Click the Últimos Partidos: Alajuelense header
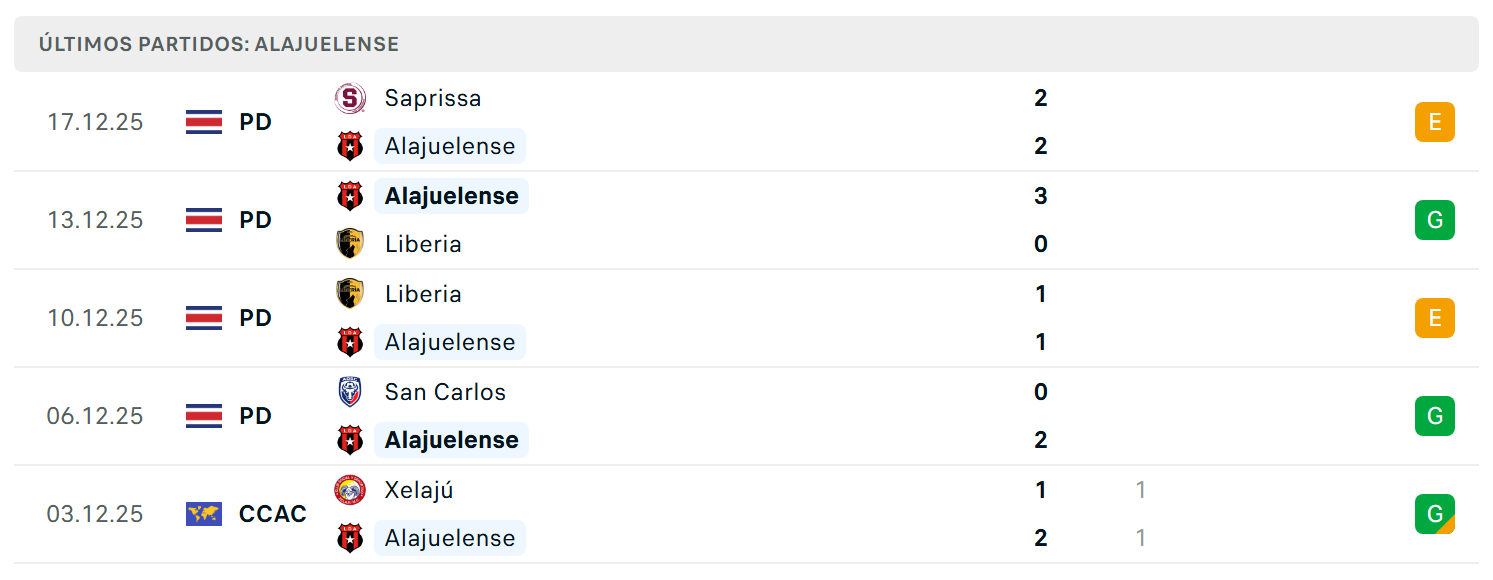The height and width of the screenshot is (580, 1493). [219, 44]
